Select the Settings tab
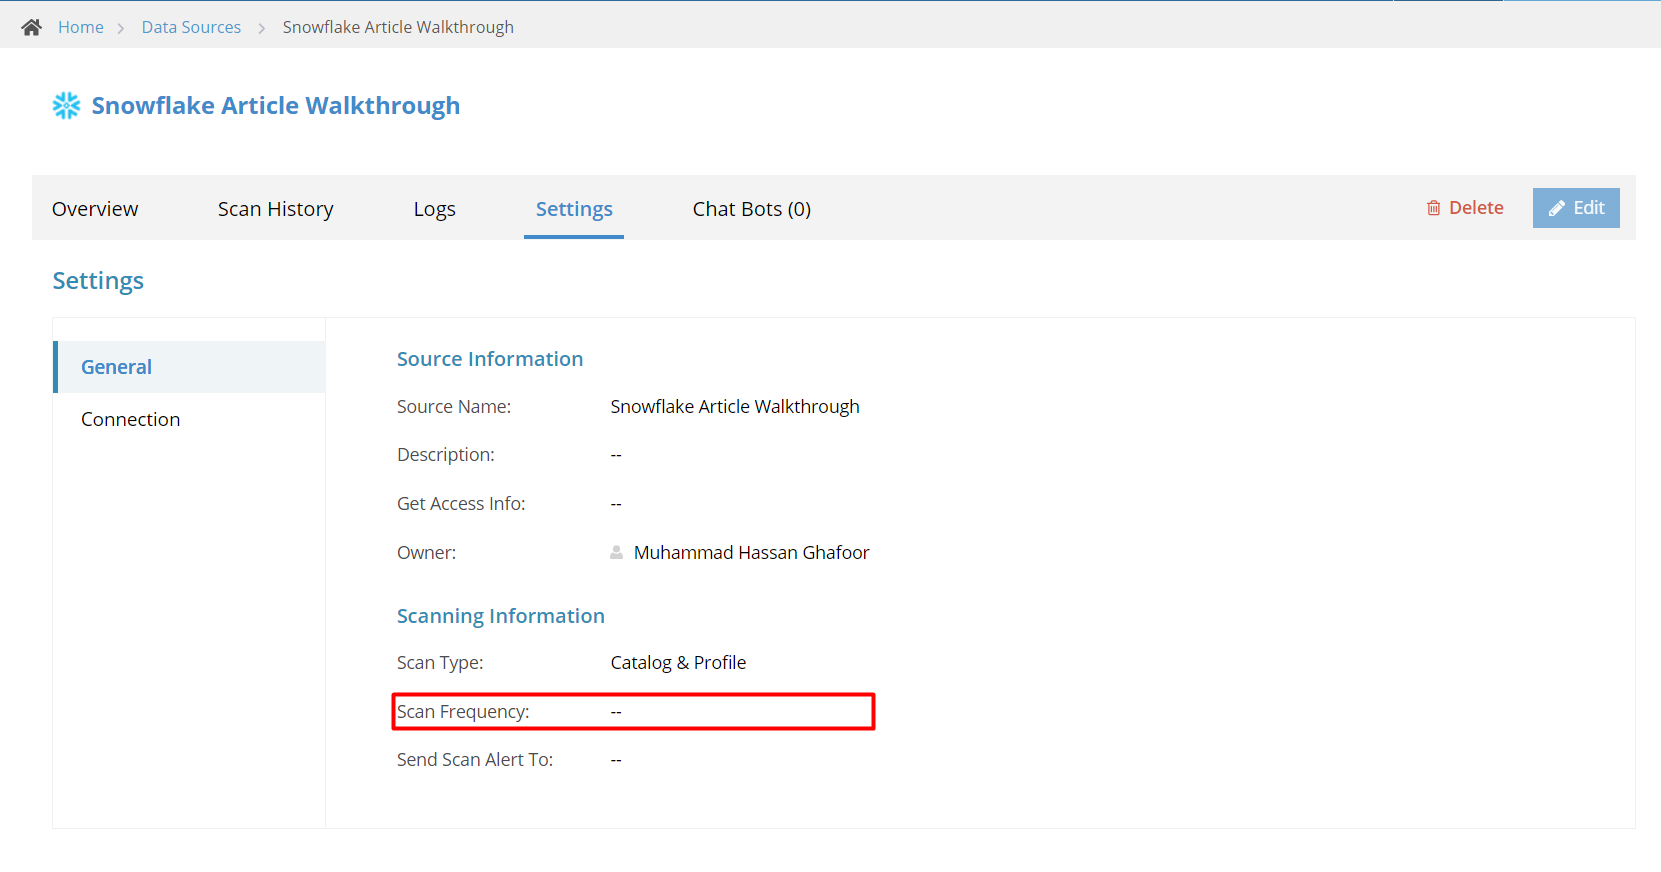This screenshot has height=872, width=1661. pyautogui.click(x=574, y=208)
